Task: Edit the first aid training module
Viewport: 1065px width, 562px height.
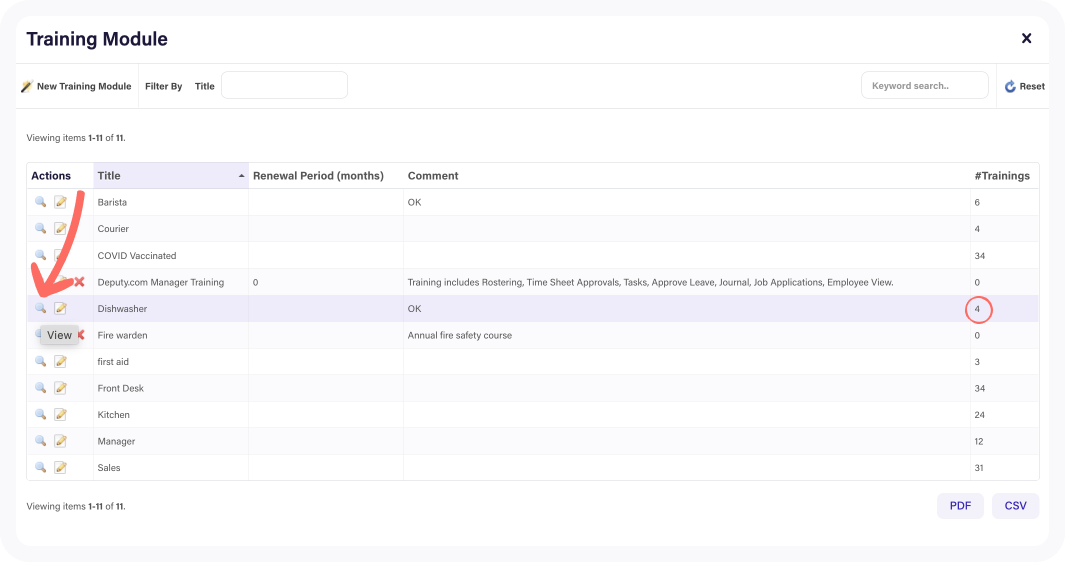Action: pyautogui.click(x=60, y=361)
